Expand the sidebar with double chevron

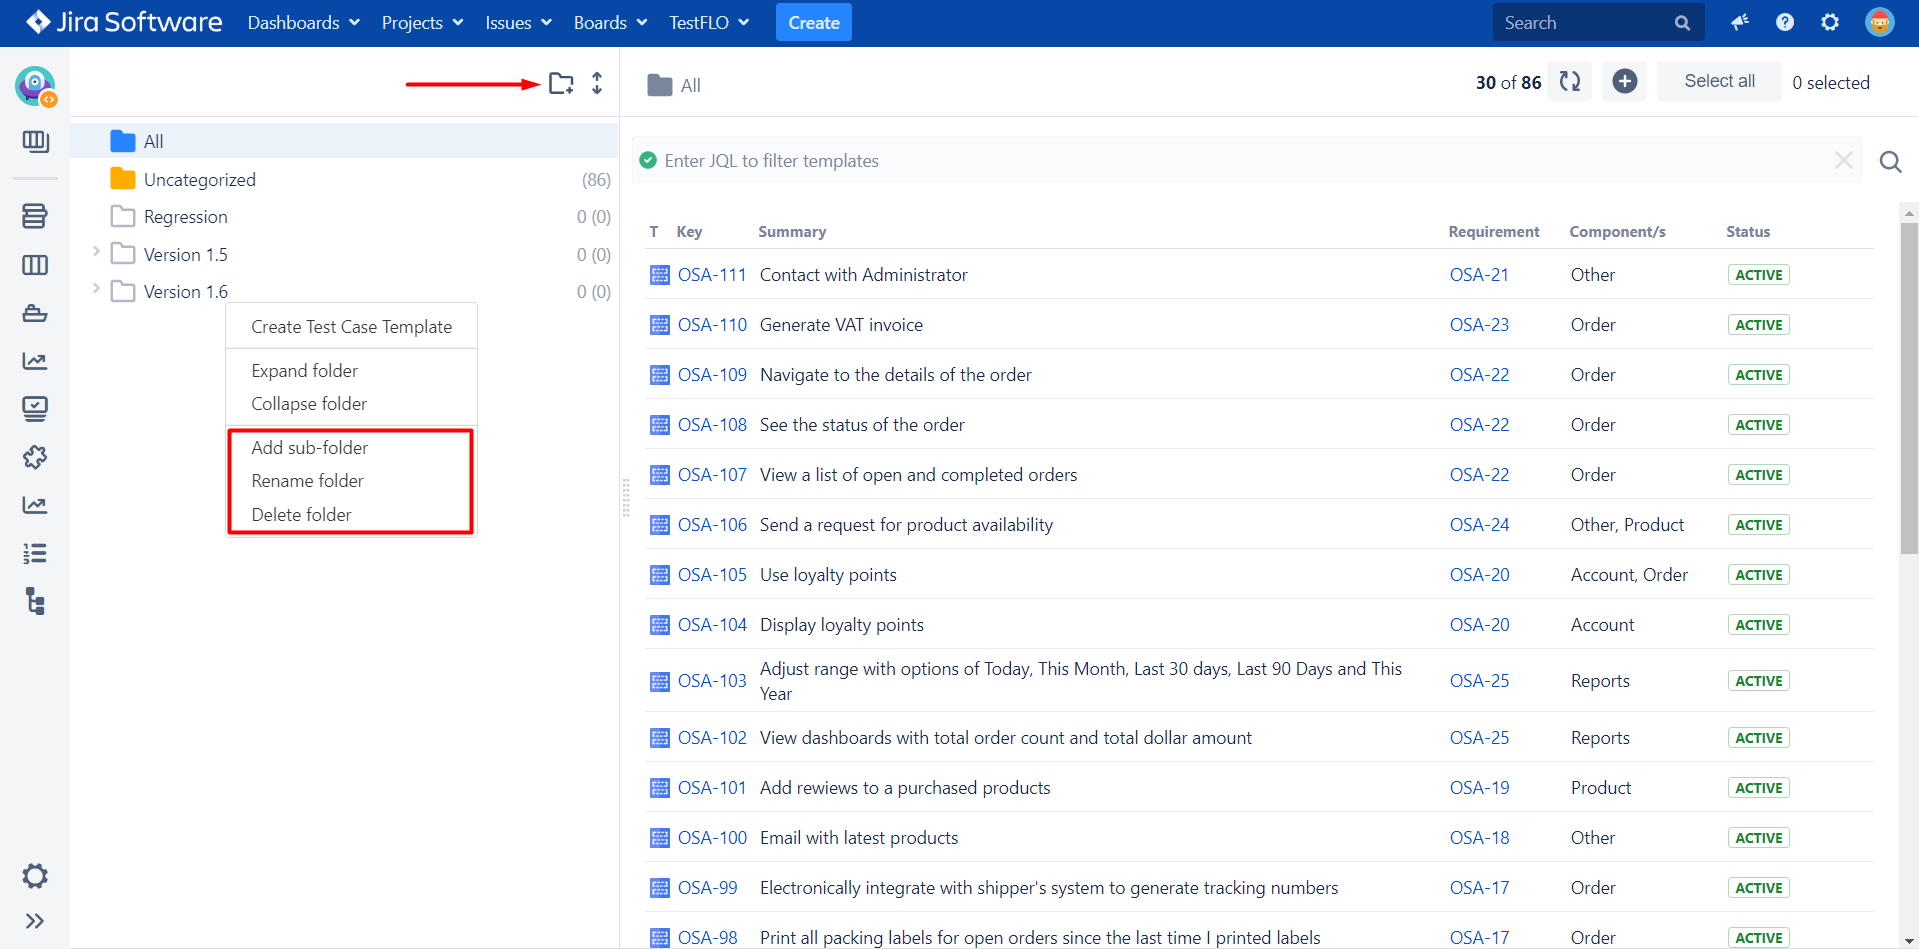tap(35, 921)
